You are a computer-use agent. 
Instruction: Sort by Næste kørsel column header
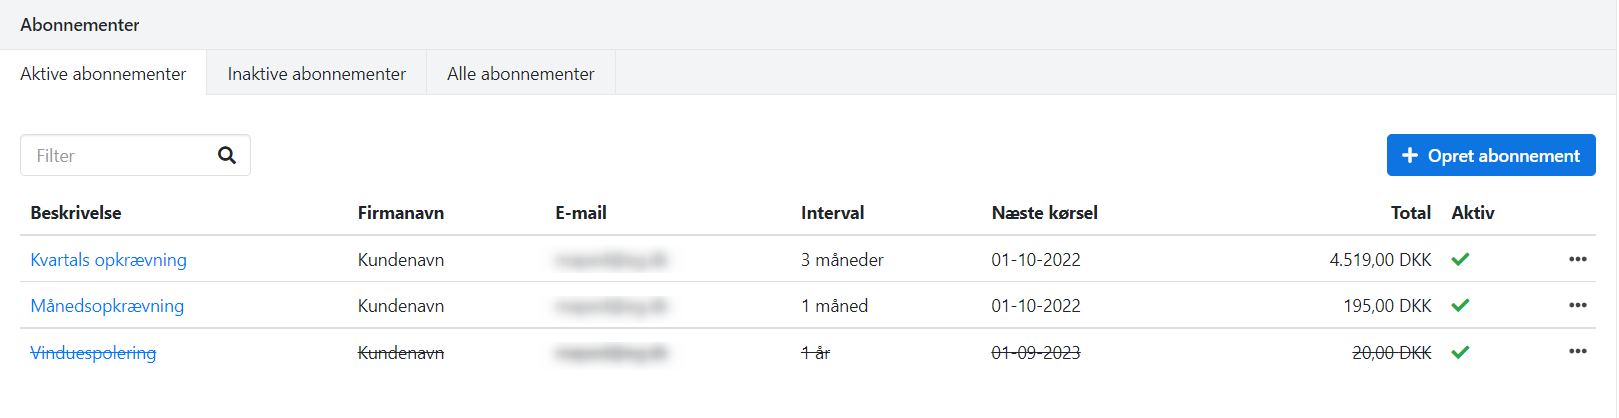1044,212
